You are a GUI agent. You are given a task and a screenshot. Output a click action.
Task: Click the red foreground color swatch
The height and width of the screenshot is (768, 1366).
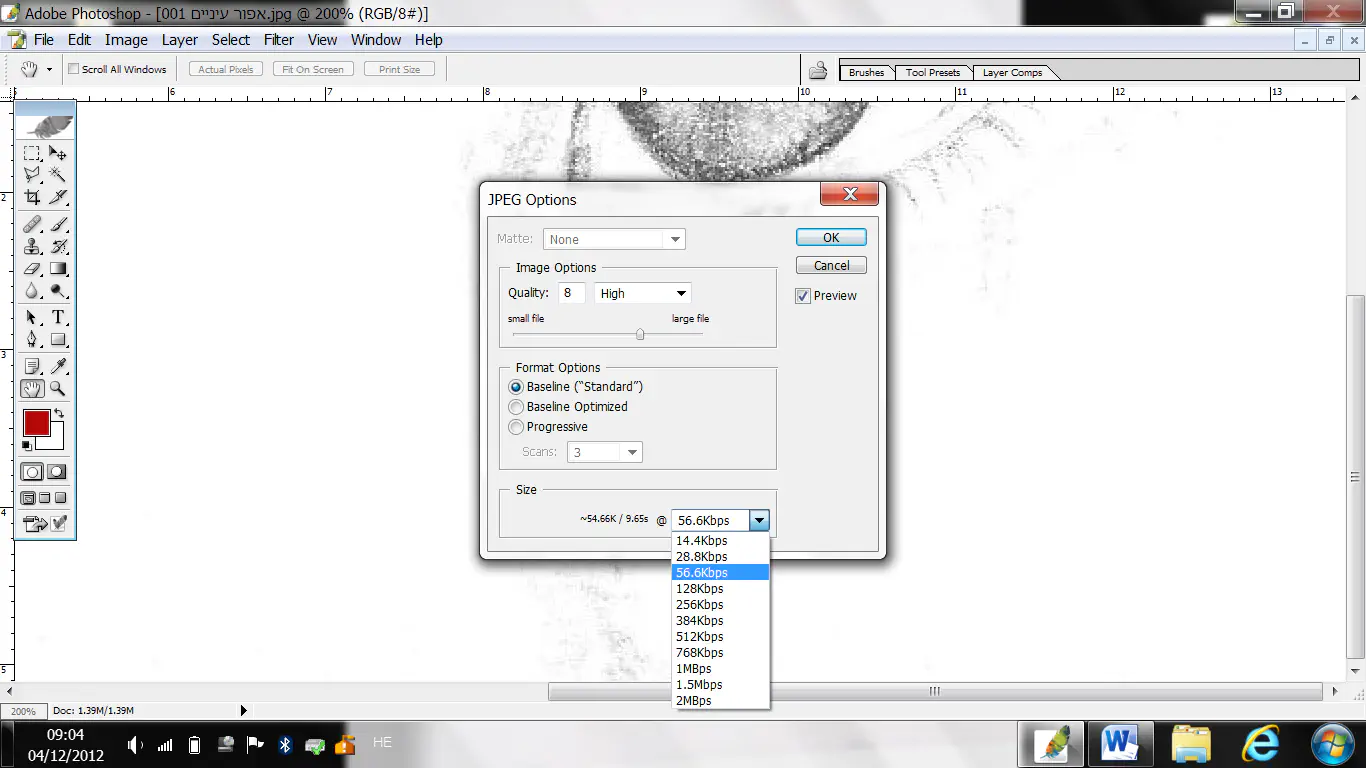click(x=37, y=423)
